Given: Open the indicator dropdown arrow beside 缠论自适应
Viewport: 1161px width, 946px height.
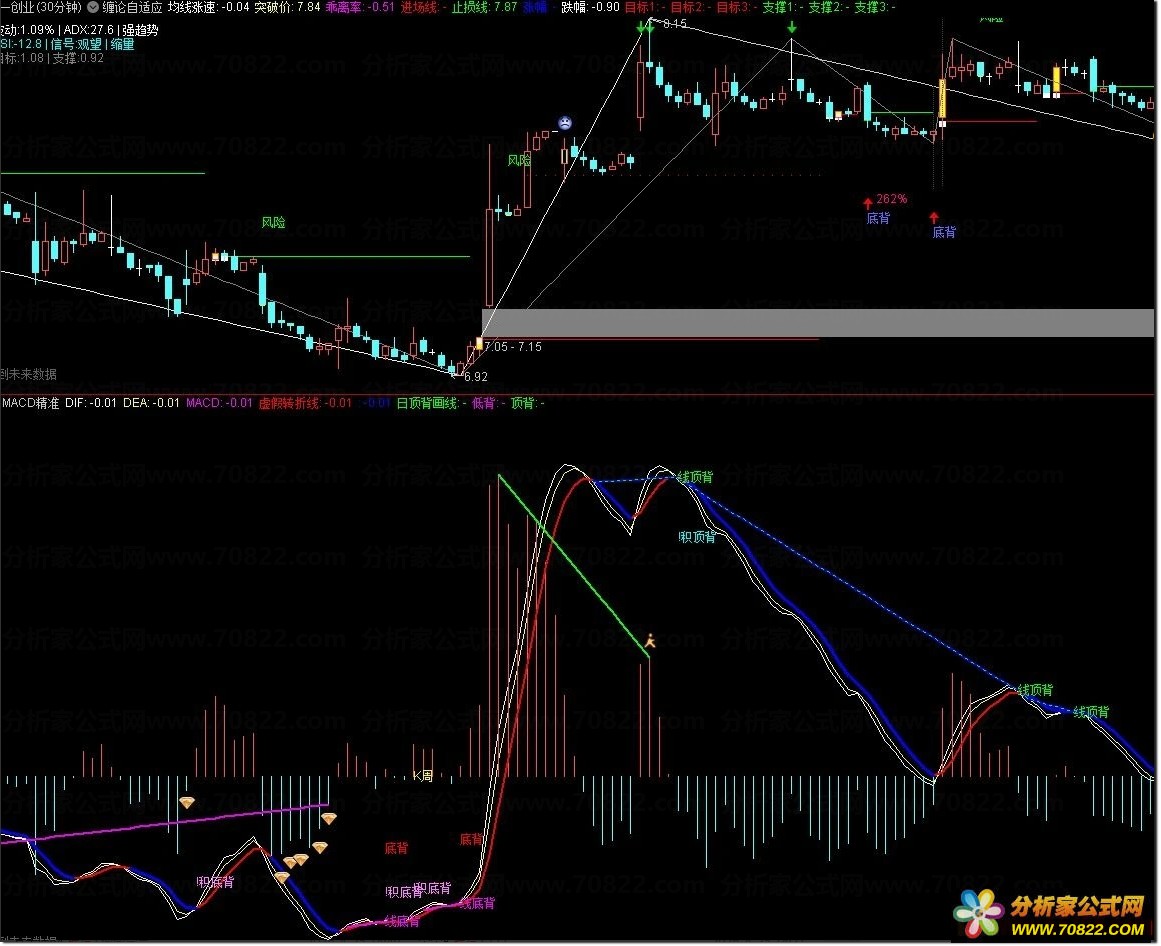Looking at the screenshot, I should pyautogui.click(x=93, y=7).
